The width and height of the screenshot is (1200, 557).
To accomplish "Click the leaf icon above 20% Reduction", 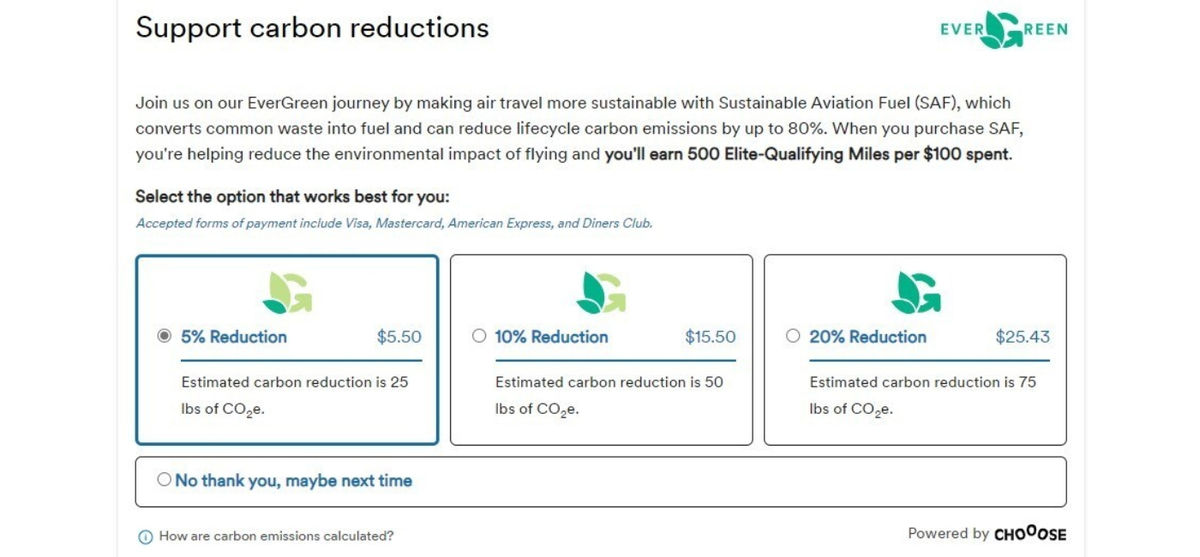I will point(915,291).
